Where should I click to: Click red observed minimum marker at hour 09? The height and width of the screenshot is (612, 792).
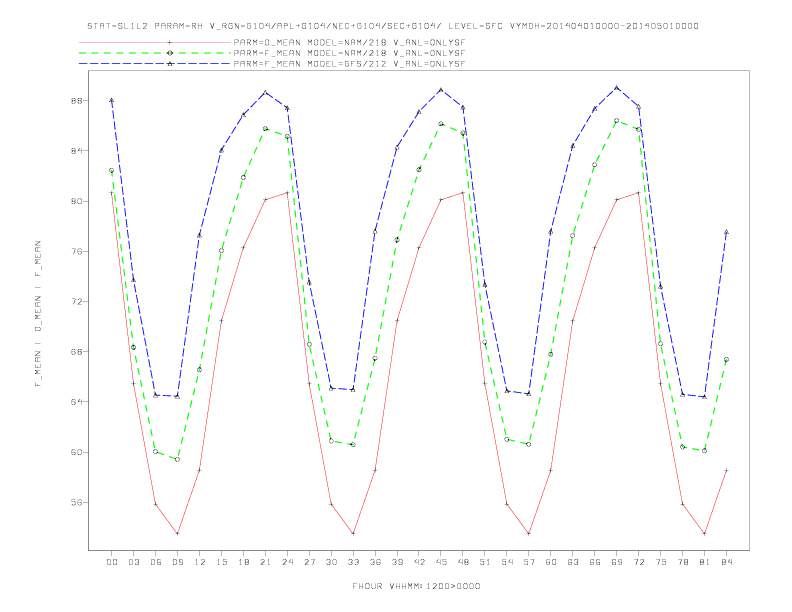point(177,533)
